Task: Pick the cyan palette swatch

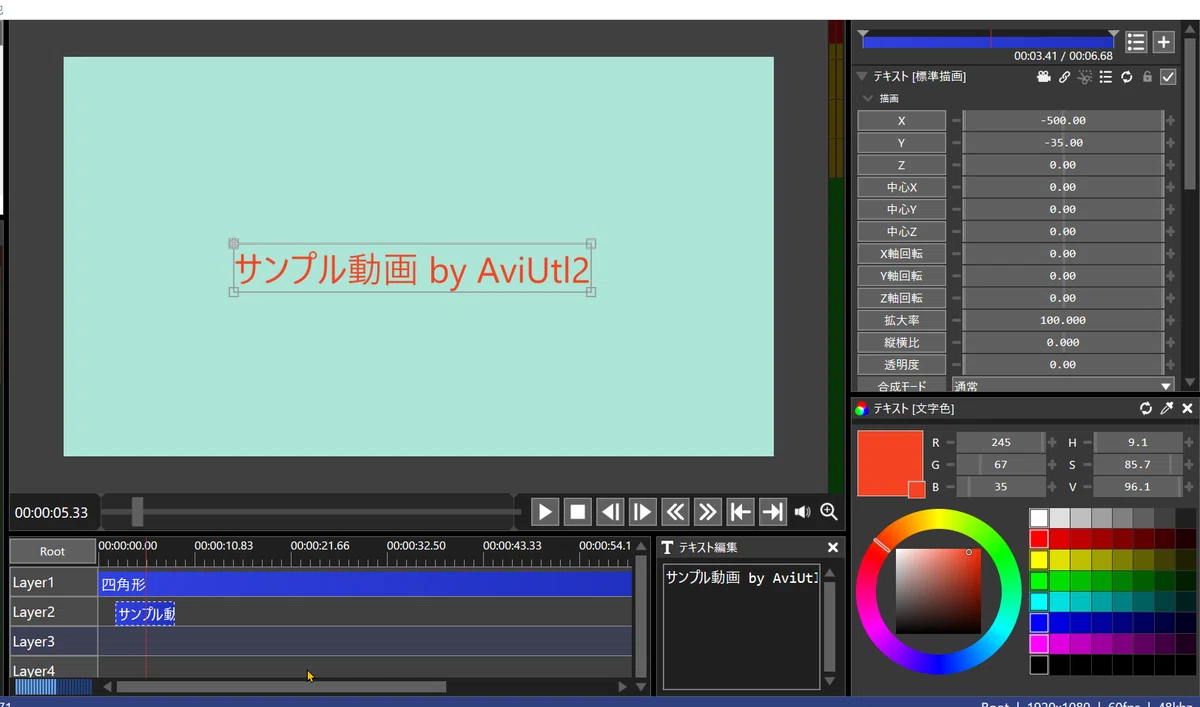Action: click(x=1039, y=602)
